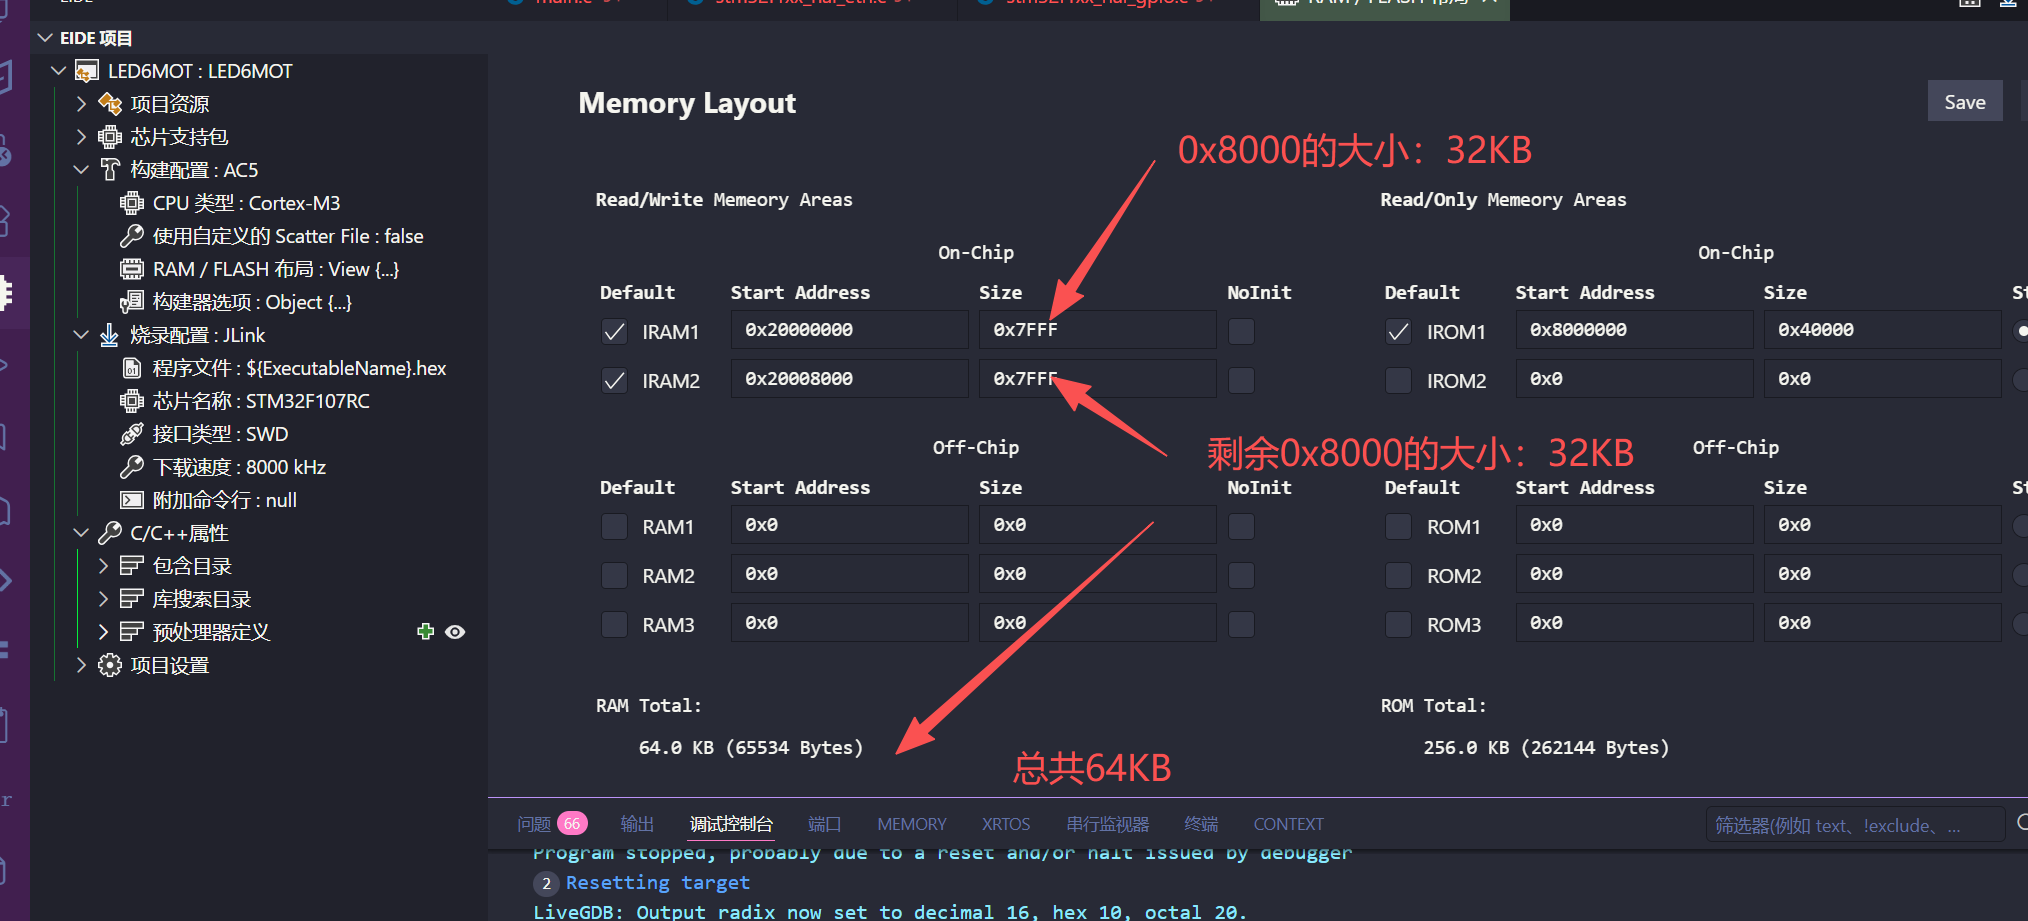
Task: Switch to the MEMORY panel tab
Action: tap(911, 824)
